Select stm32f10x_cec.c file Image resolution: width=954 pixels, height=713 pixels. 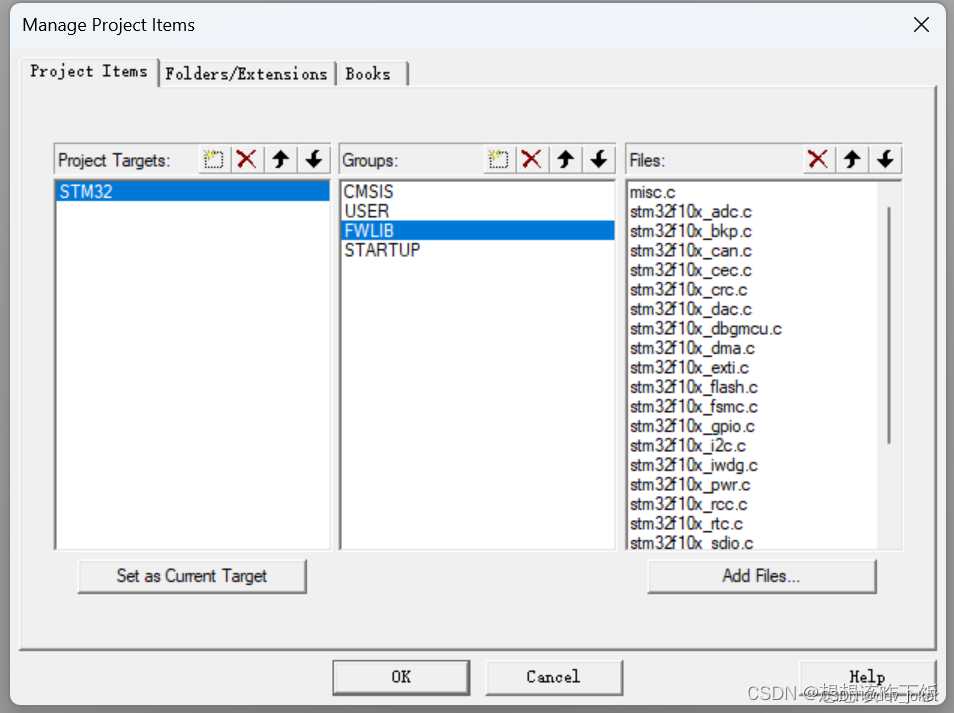pyautogui.click(x=753, y=270)
